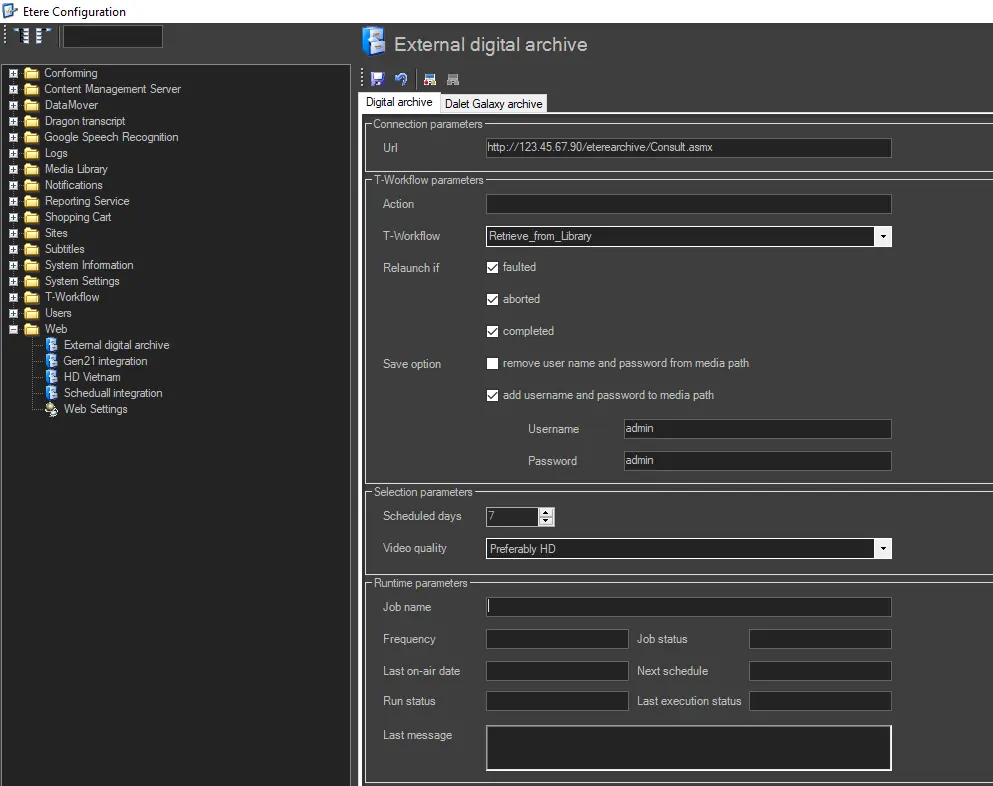Click into the Url input field

(688, 147)
